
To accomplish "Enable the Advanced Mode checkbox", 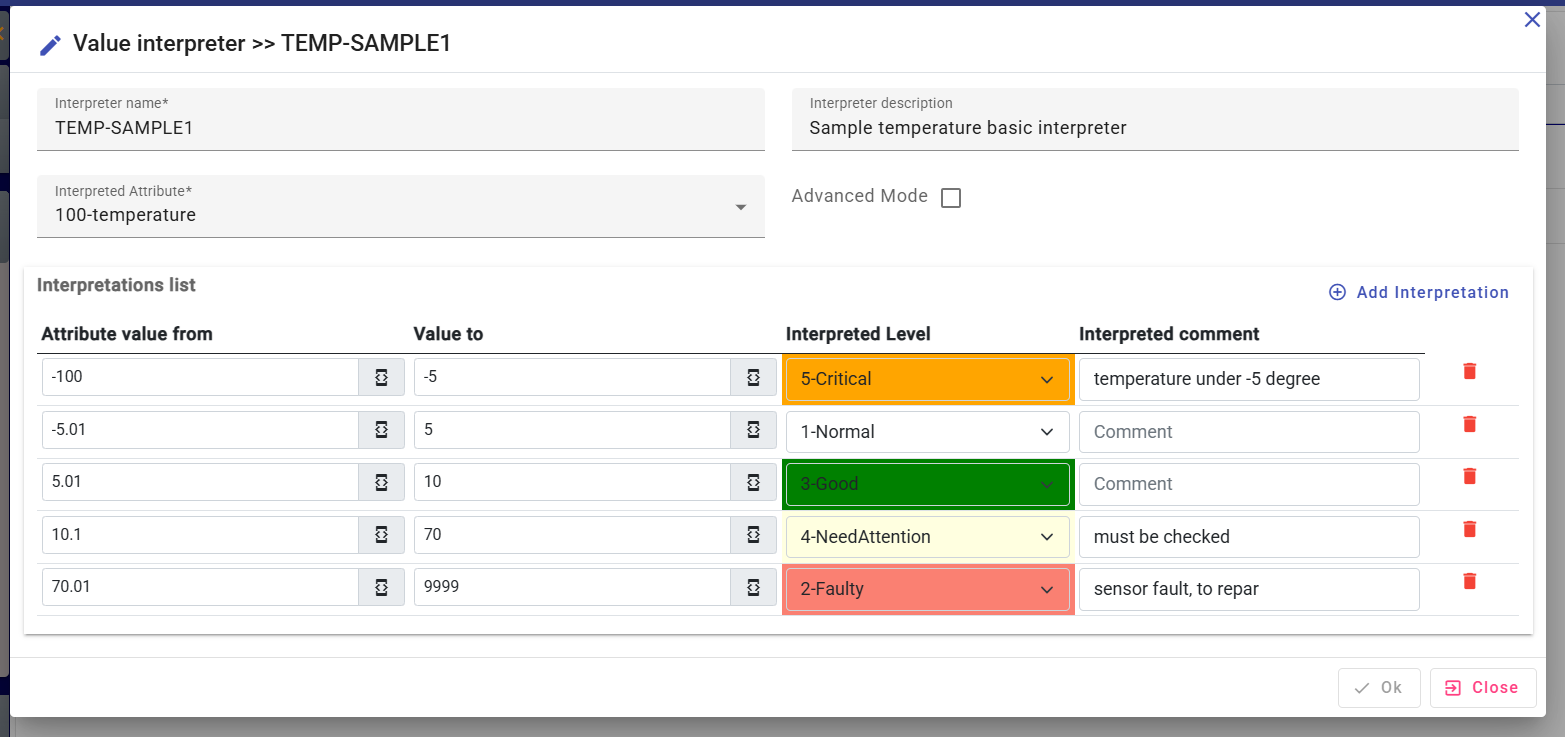I will point(951,198).
